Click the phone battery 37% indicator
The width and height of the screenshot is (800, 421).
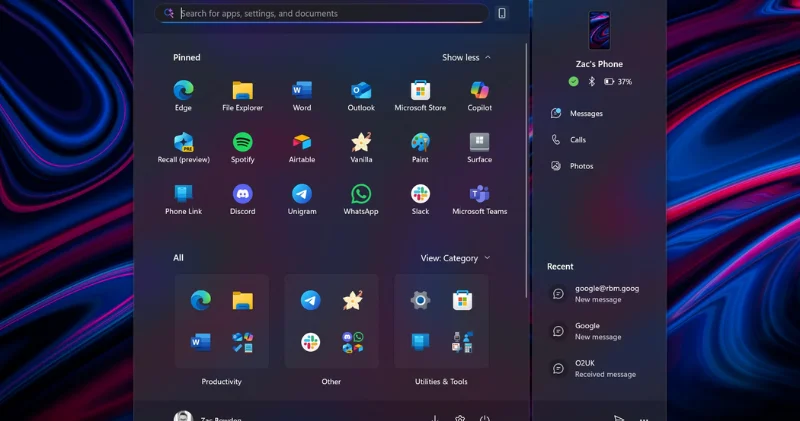point(618,82)
